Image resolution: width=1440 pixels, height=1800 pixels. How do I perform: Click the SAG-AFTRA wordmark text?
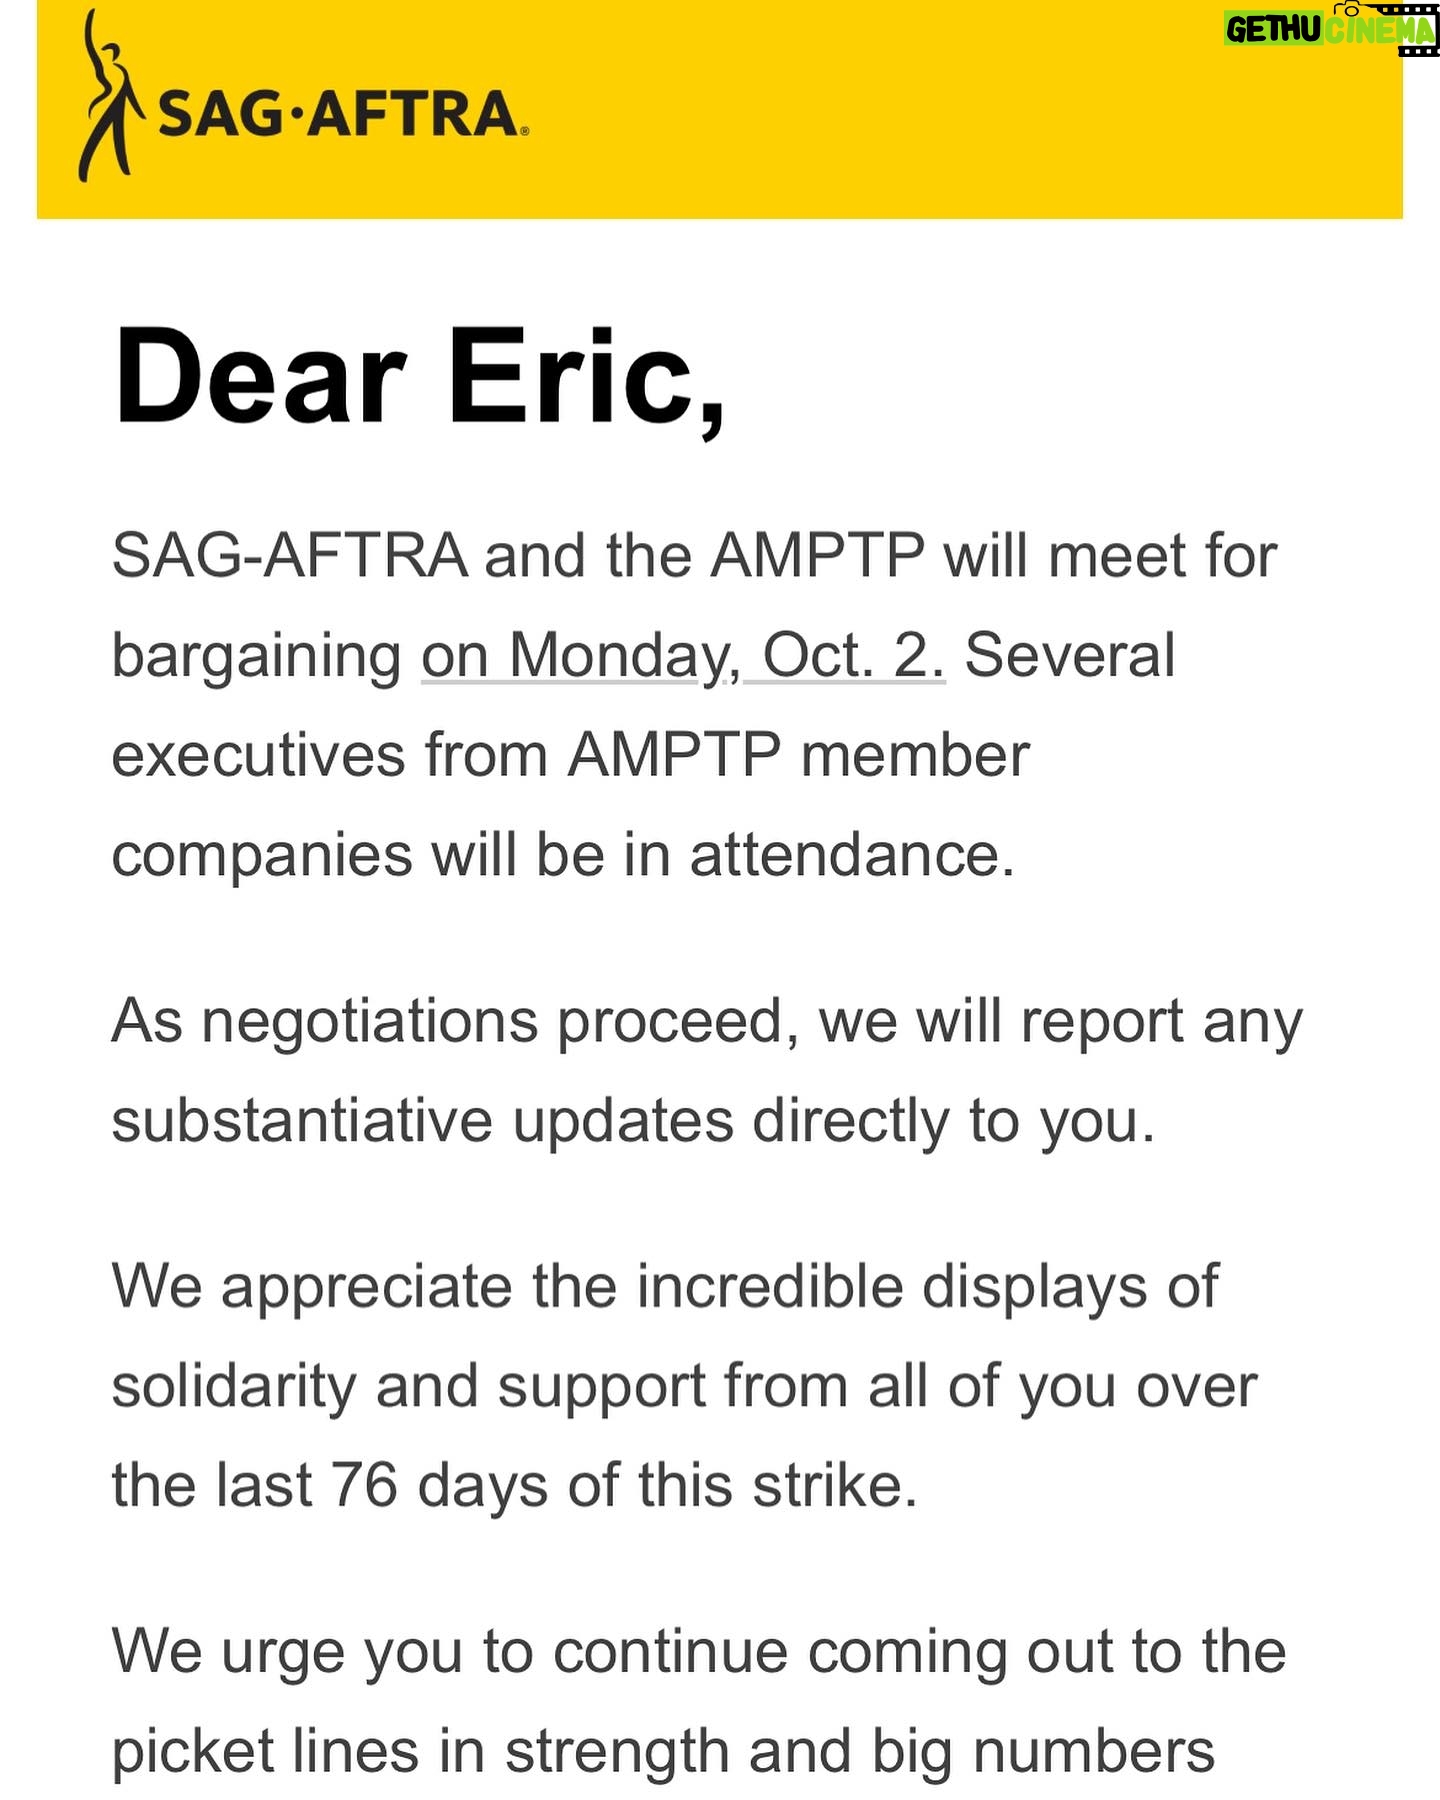tap(338, 114)
